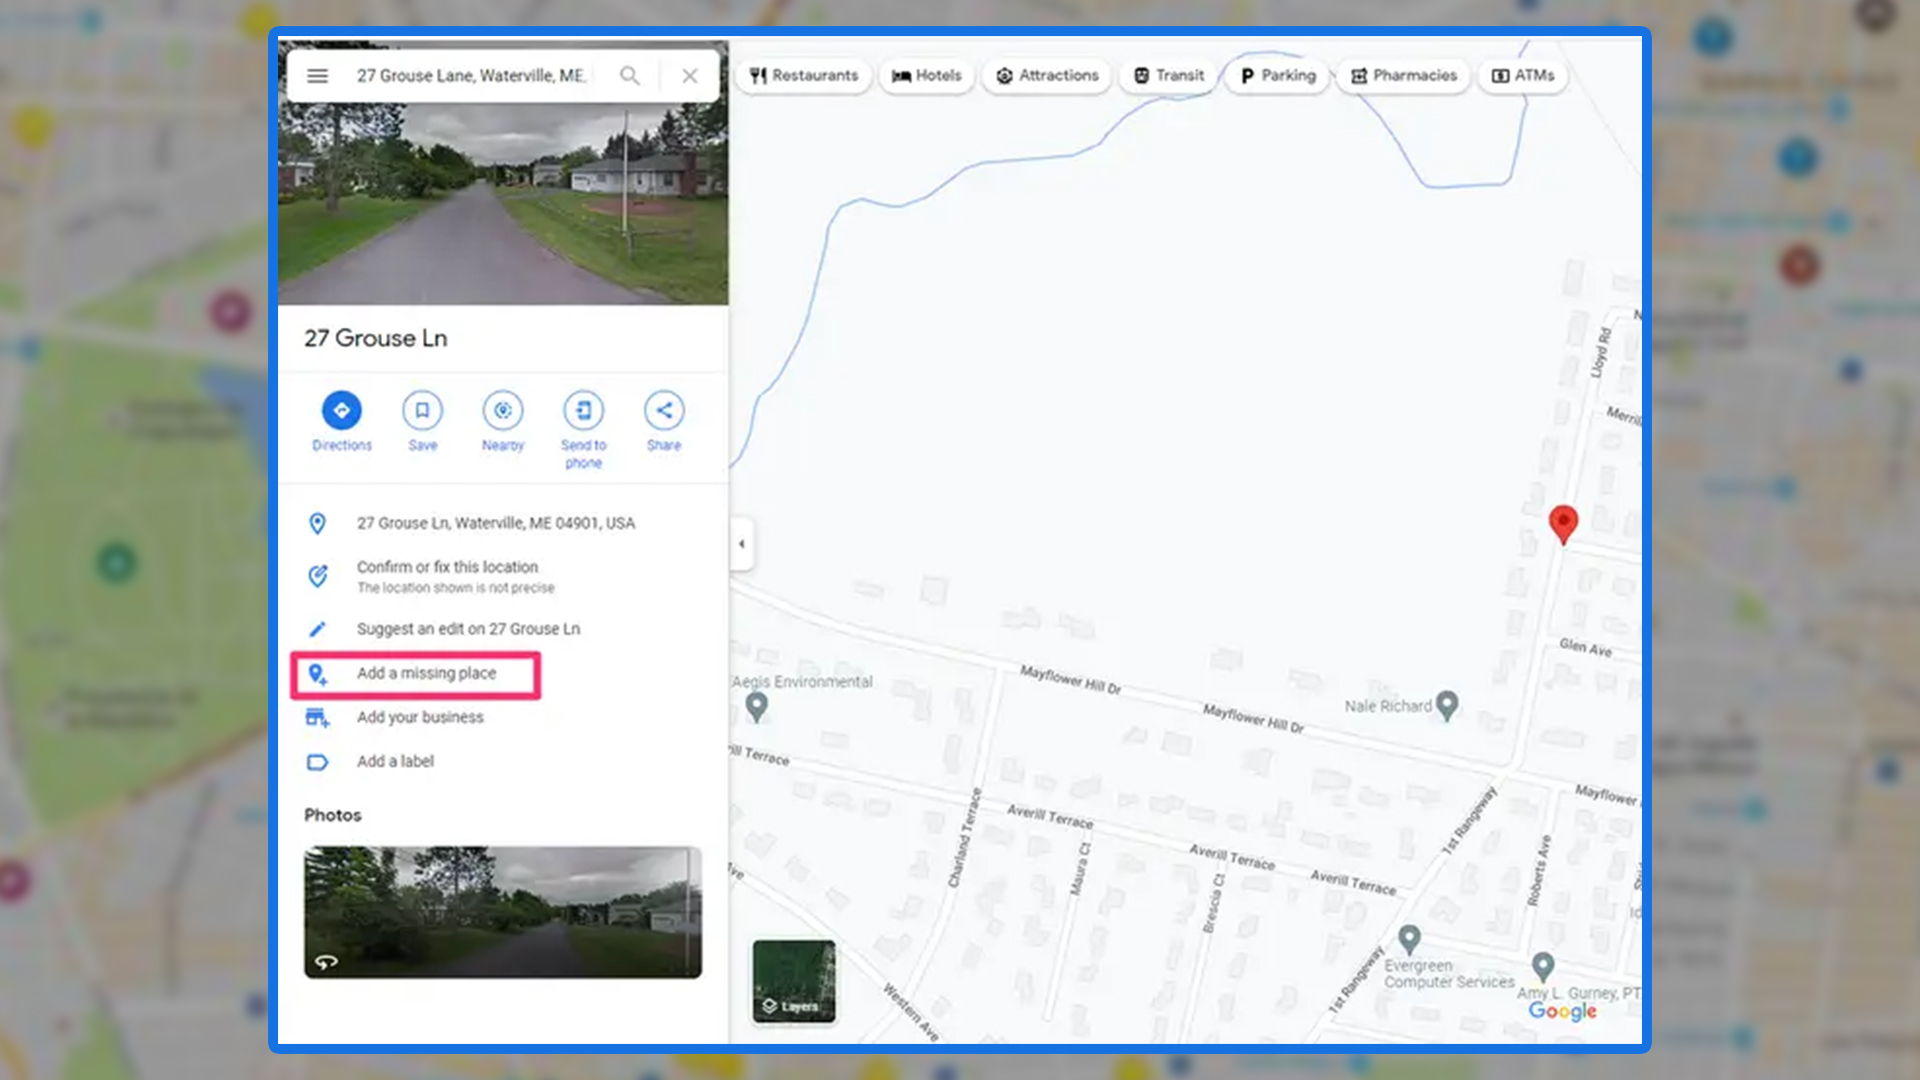This screenshot has height=1080, width=1920.
Task: Filter map by Attractions chip
Action: tap(1047, 76)
